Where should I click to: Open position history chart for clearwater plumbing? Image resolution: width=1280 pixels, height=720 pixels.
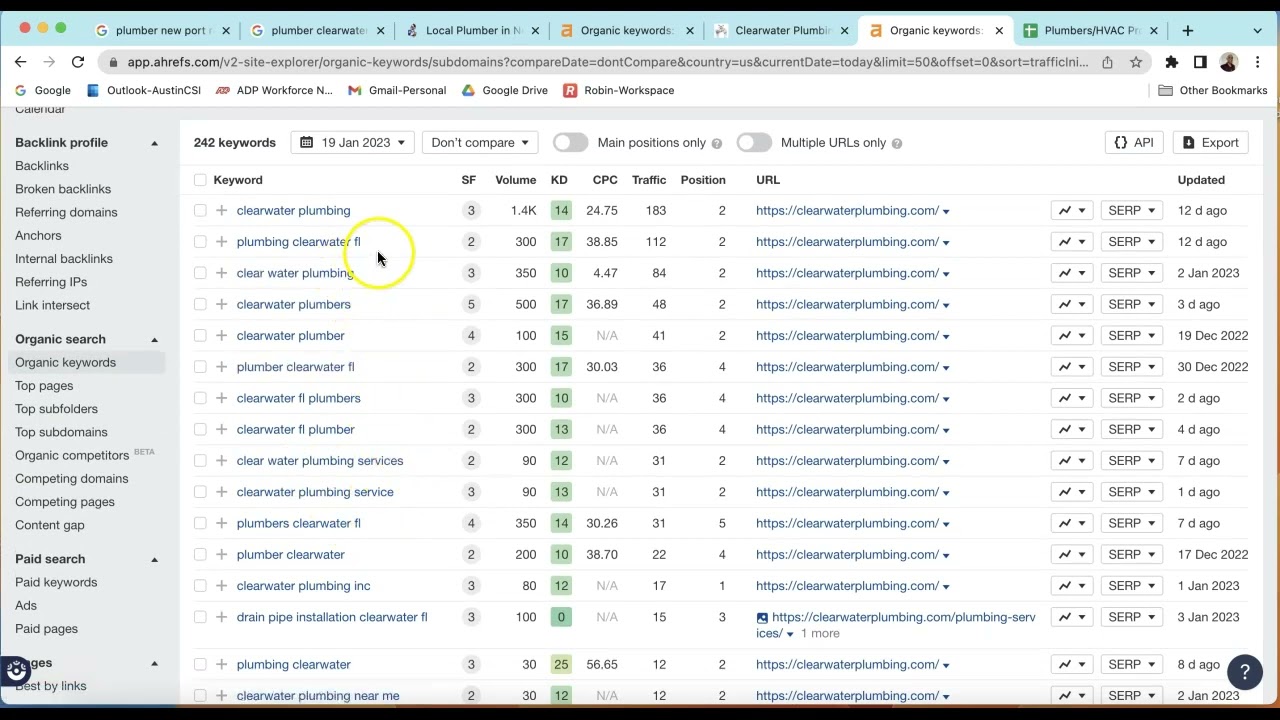tap(1071, 211)
